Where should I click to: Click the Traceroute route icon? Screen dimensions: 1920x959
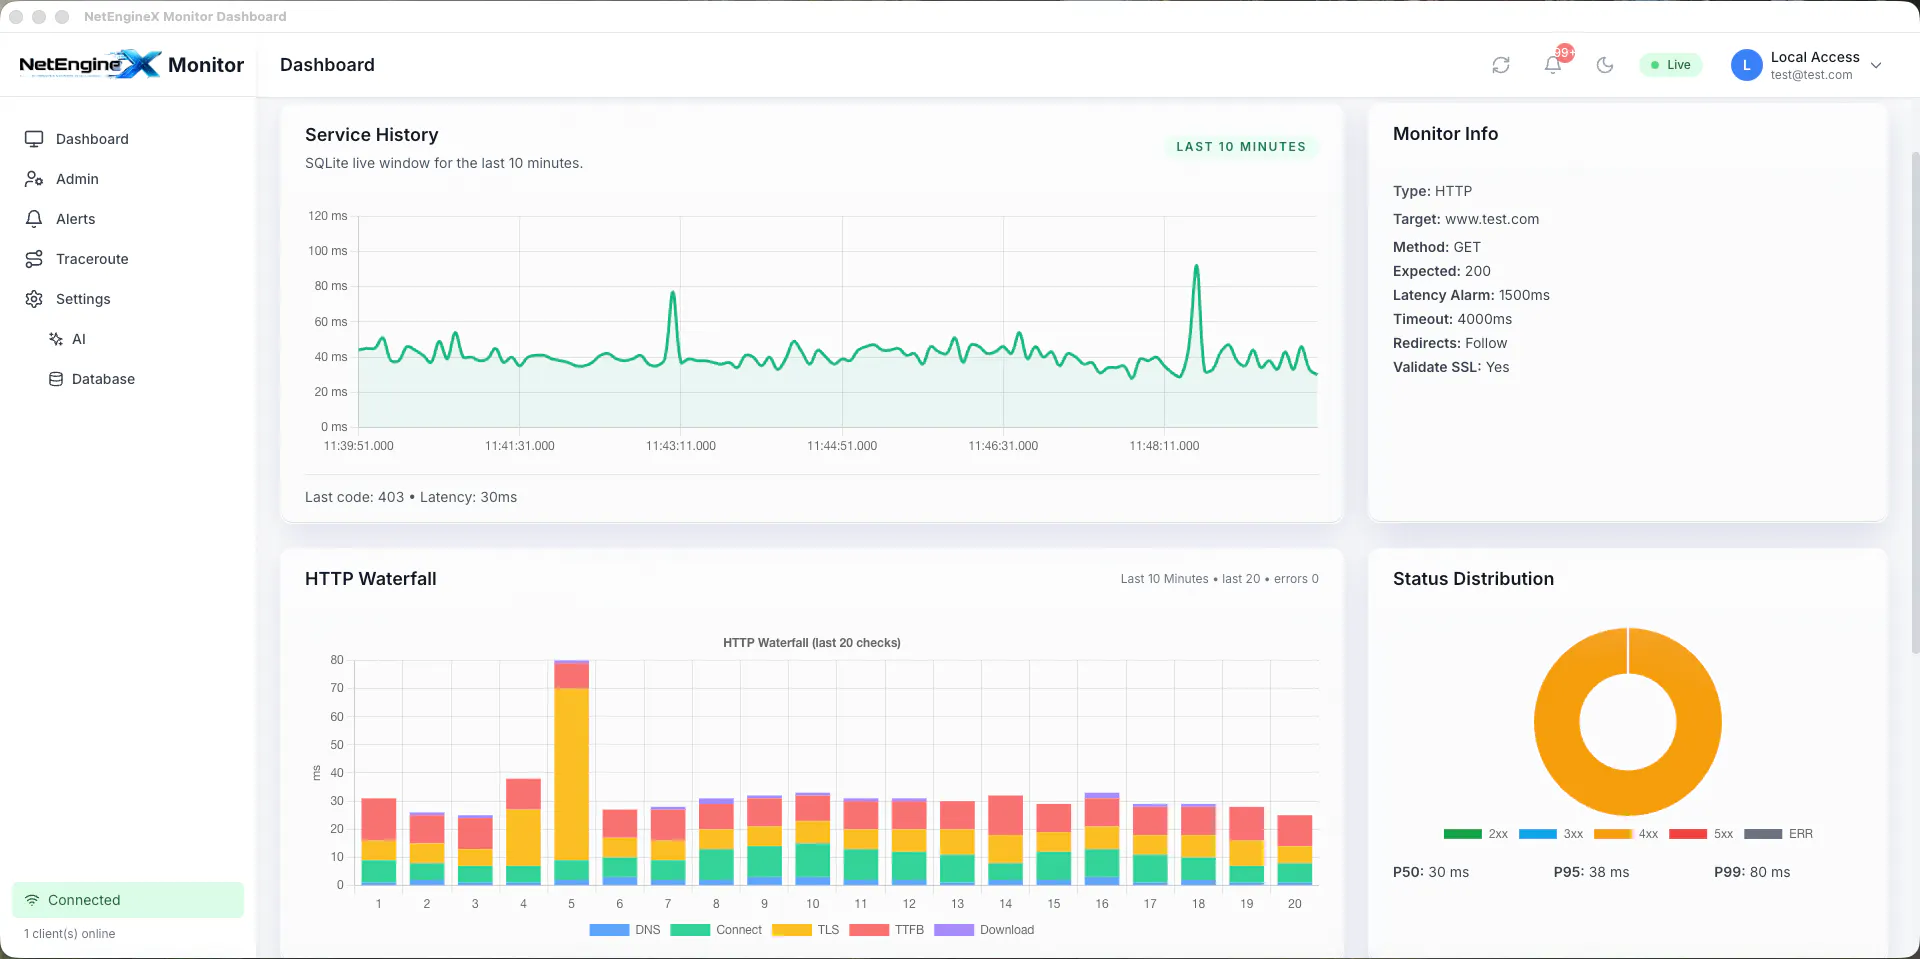coord(34,259)
